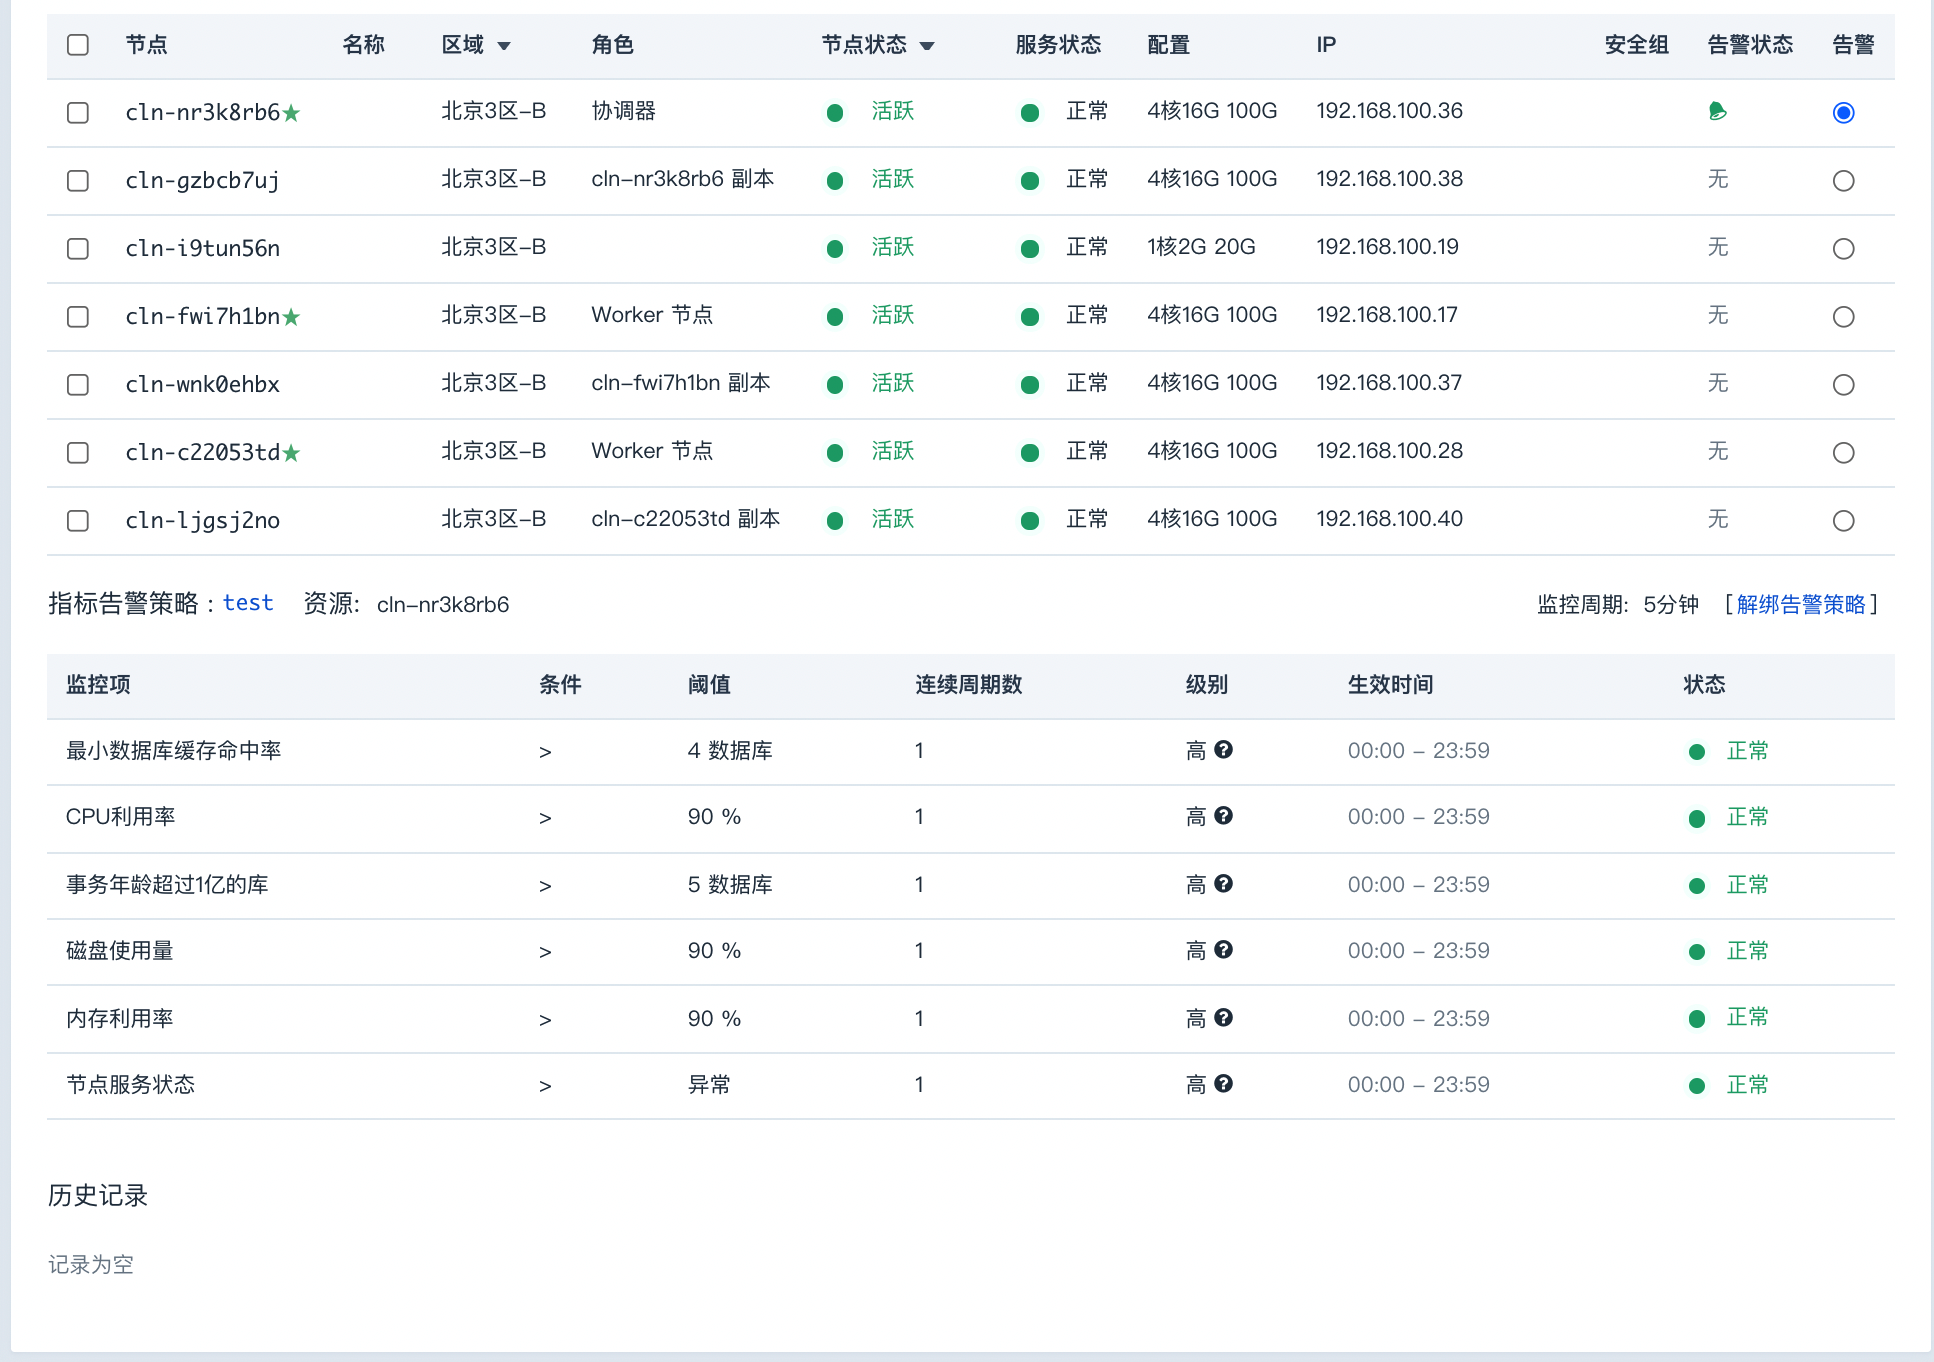The height and width of the screenshot is (1362, 1934).
Task: Click the 4 数据库 threshold value
Action: tap(729, 751)
